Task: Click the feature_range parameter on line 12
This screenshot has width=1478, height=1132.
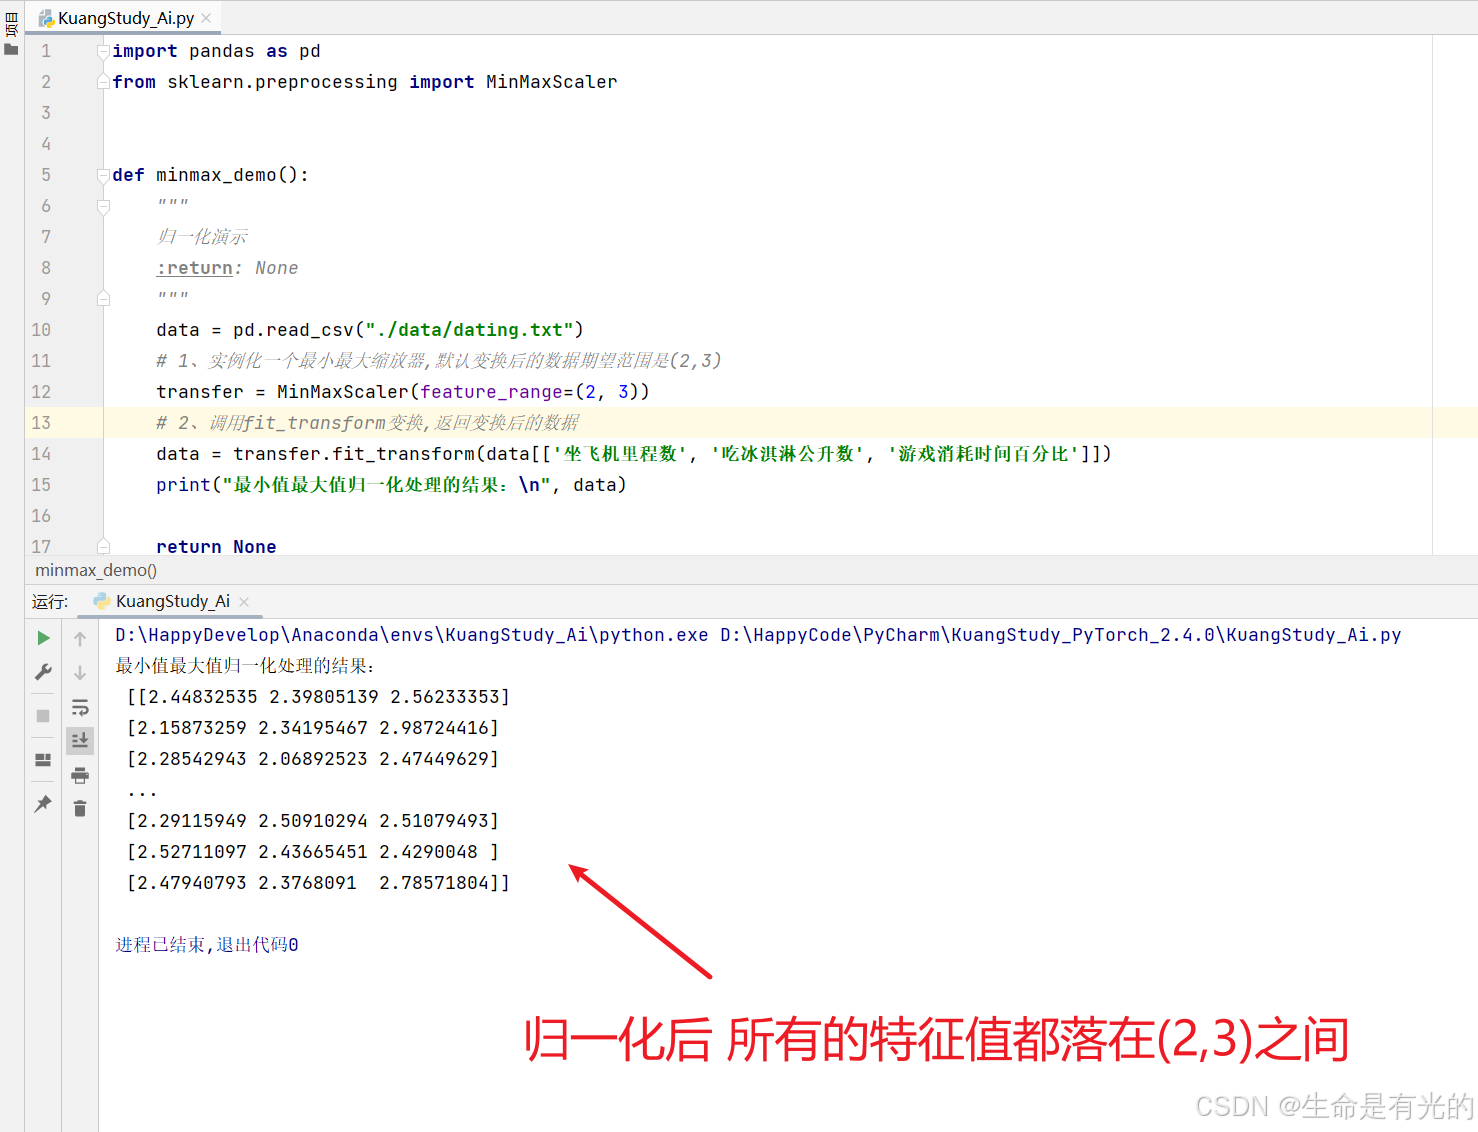Action: (x=492, y=392)
